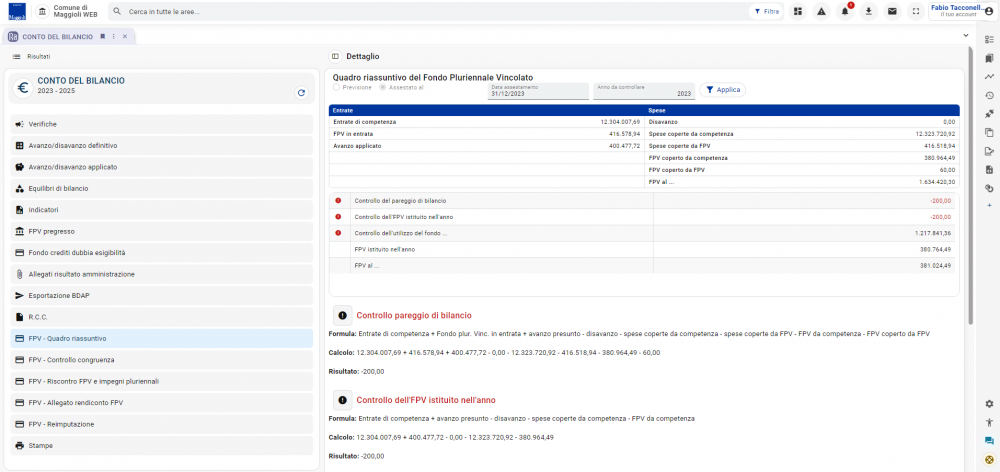Open Allegati risultato amministrazione item
This screenshot has width=1000, height=472.
(x=161, y=274)
